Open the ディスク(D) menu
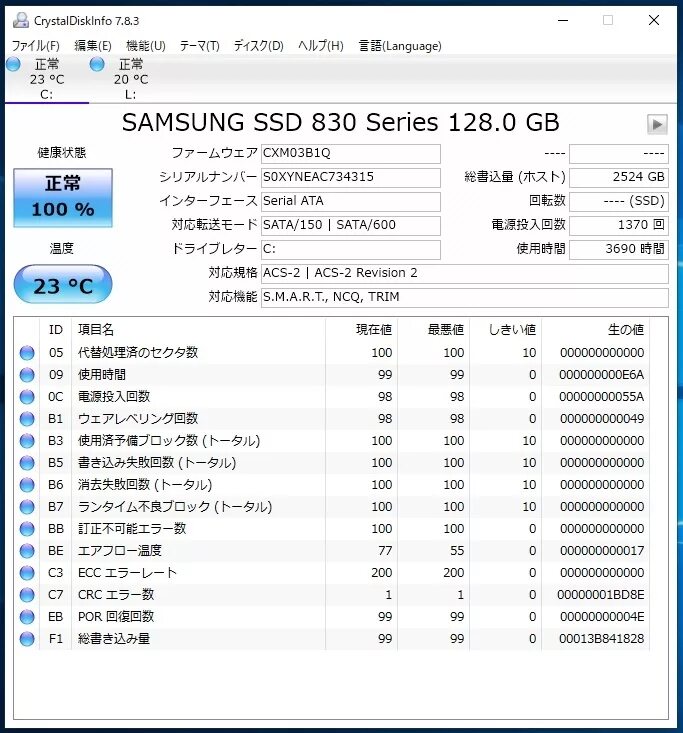 259,46
